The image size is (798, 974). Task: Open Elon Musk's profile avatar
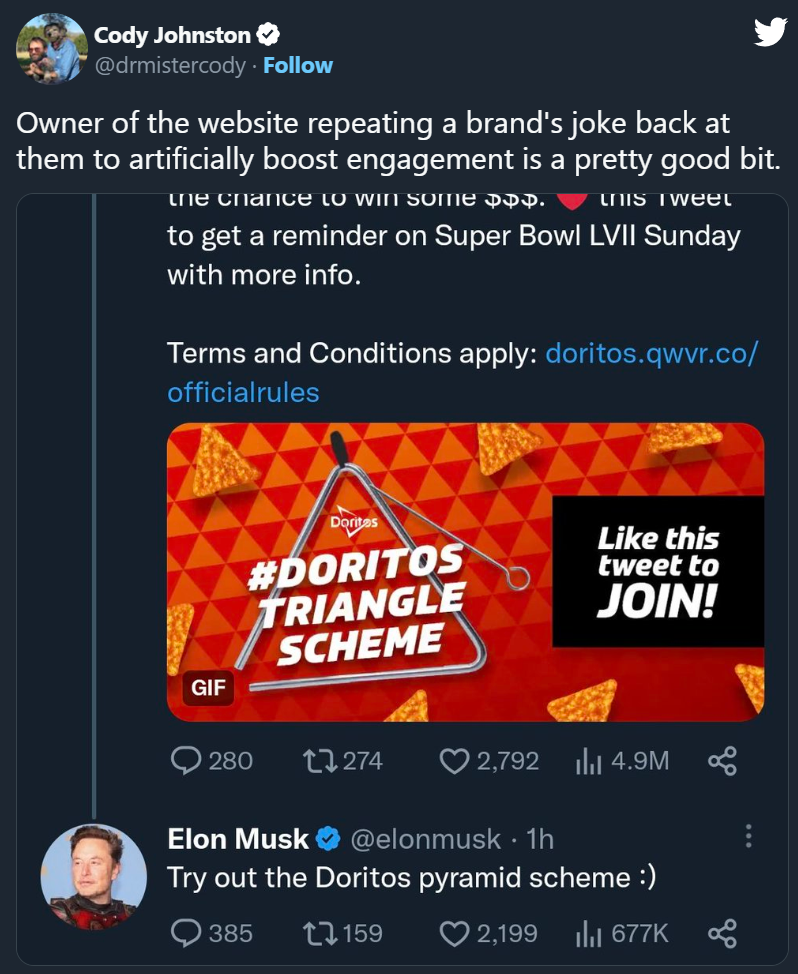coord(93,876)
